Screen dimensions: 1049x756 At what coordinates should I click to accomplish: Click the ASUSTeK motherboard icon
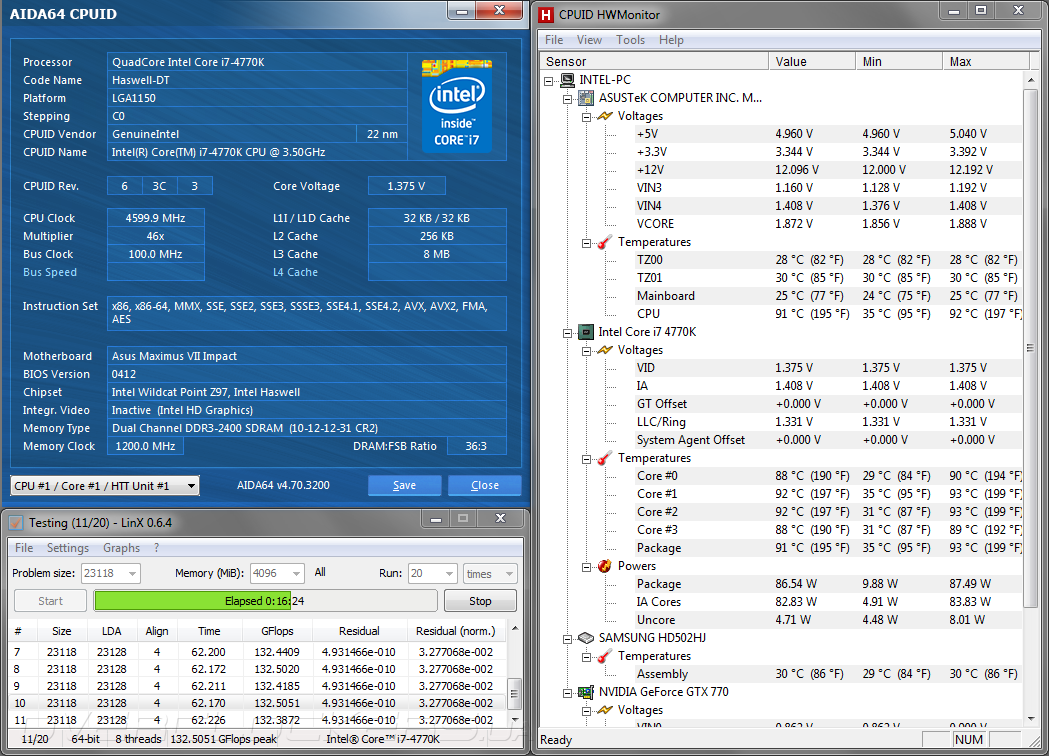coord(586,98)
